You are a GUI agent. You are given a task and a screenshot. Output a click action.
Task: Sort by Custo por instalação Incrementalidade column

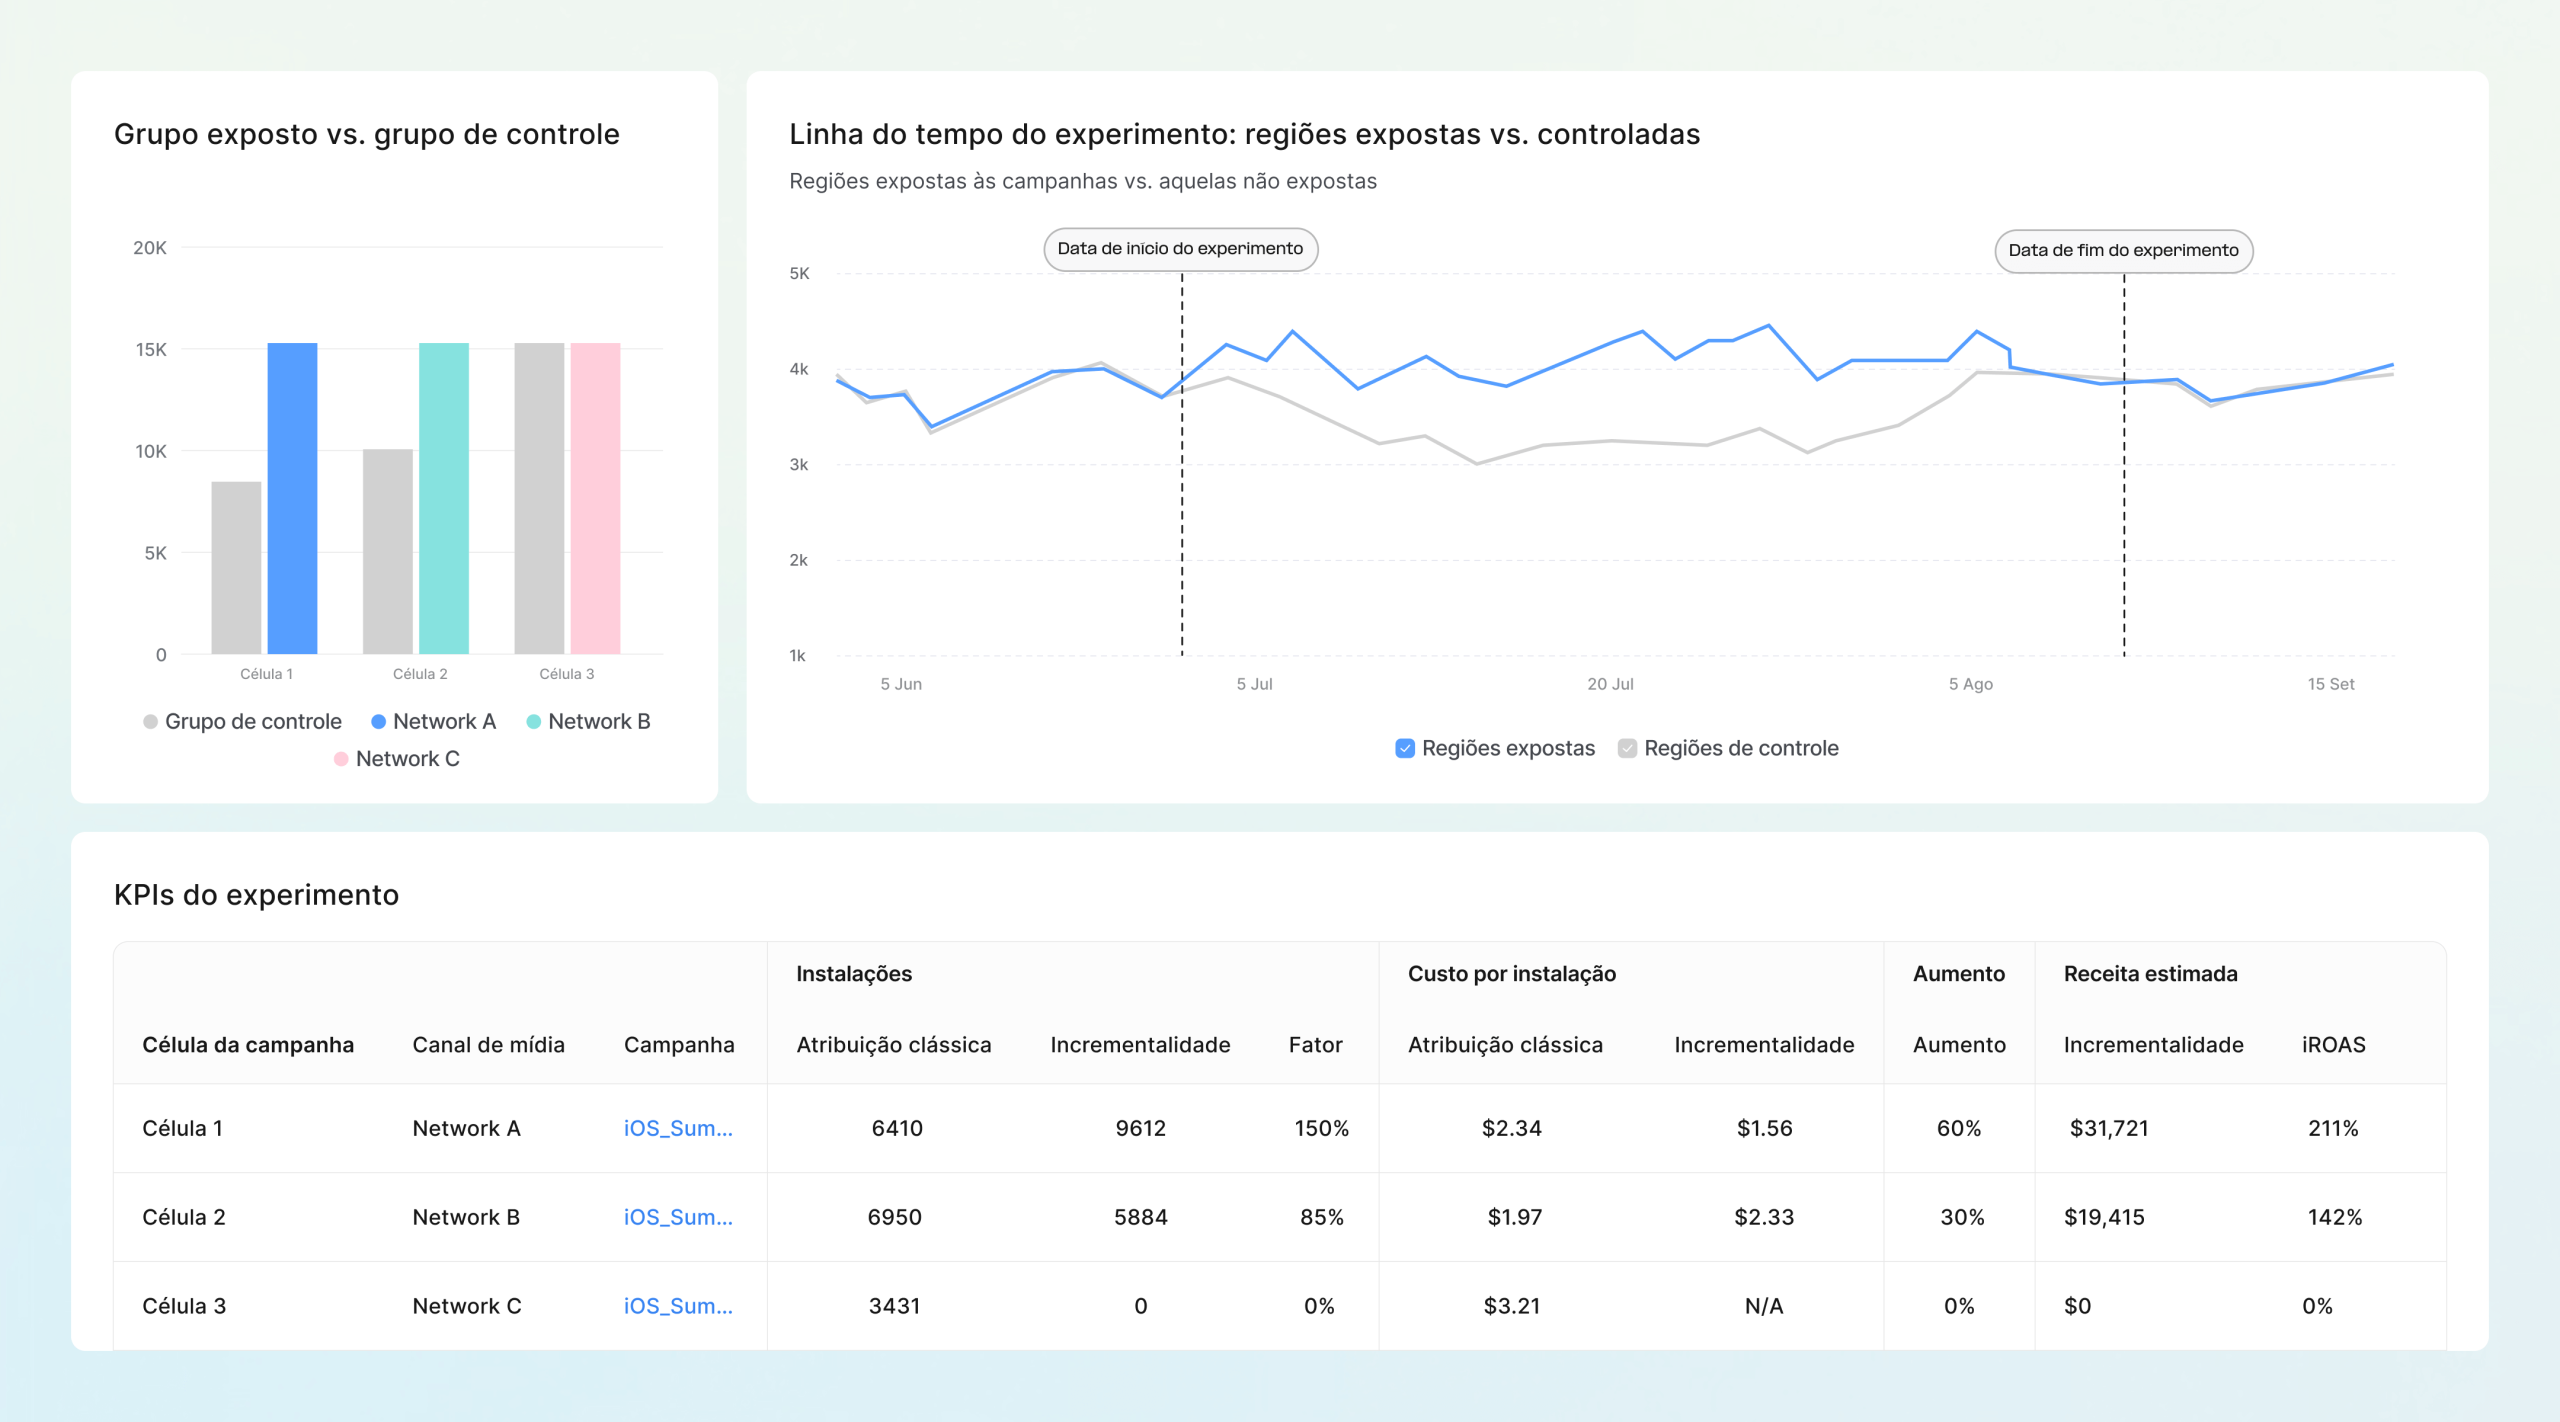click(1763, 1044)
